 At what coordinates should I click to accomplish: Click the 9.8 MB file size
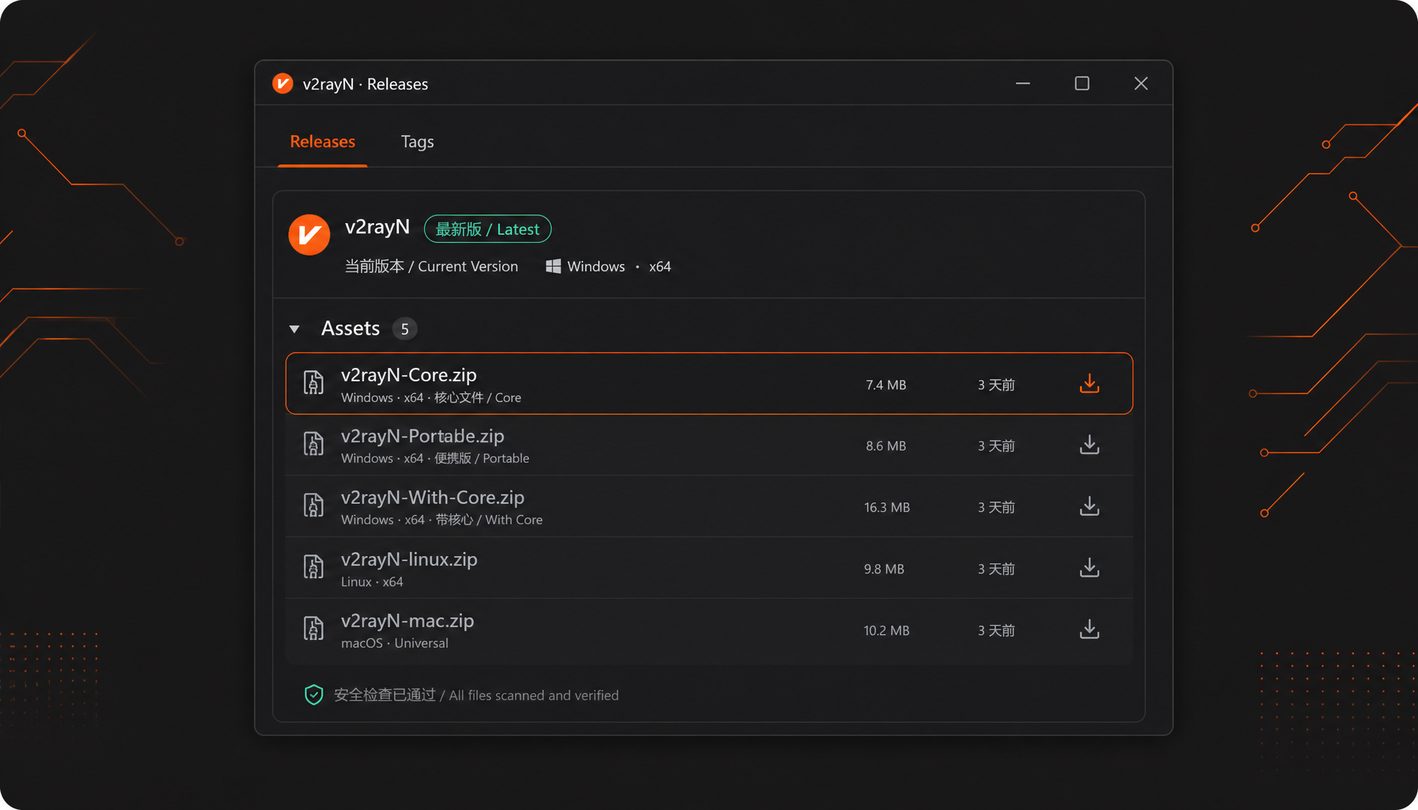tap(884, 569)
